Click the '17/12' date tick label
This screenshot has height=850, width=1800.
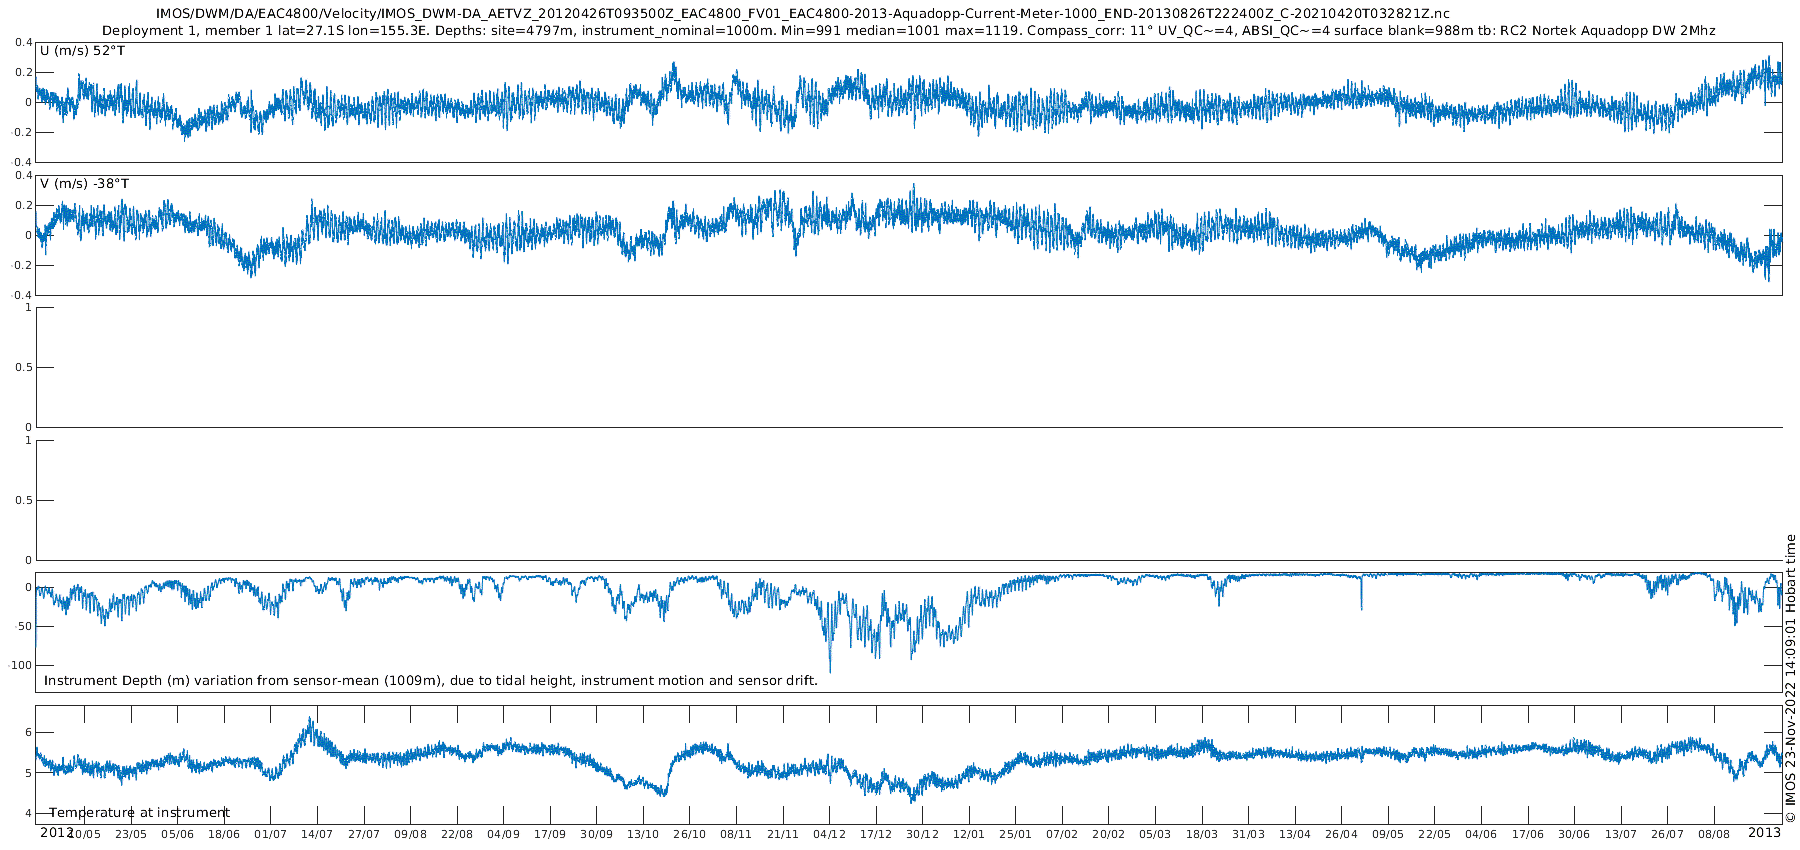pyautogui.click(x=876, y=834)
